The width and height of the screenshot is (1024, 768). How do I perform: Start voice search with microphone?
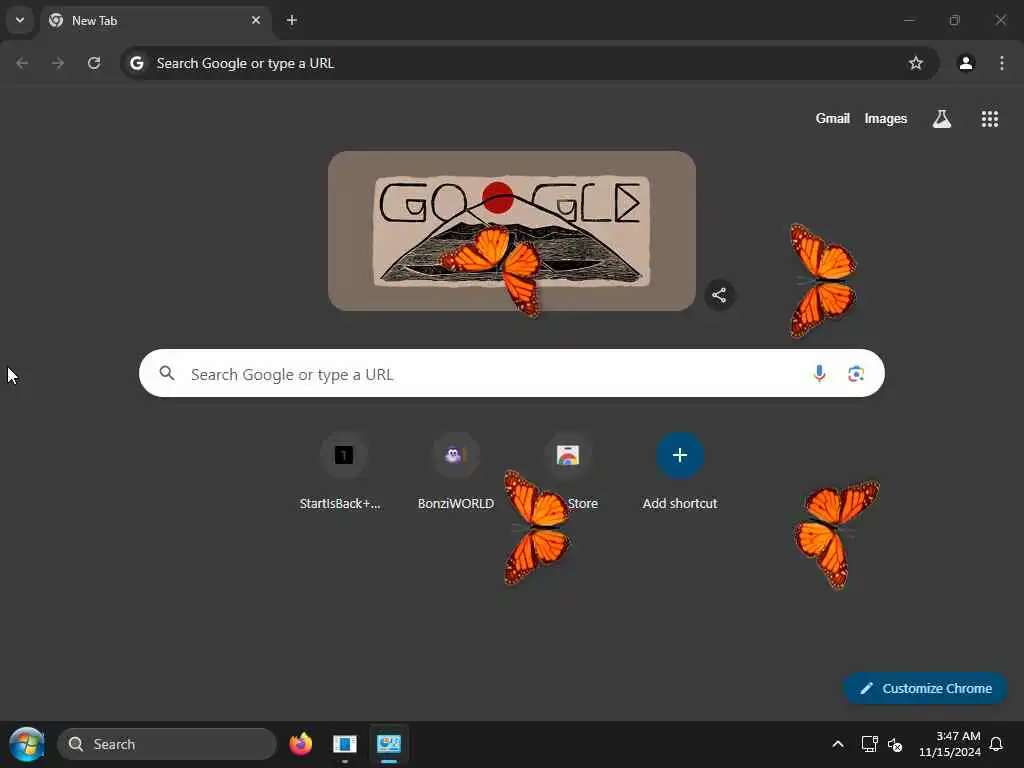[x=819, y=373]
